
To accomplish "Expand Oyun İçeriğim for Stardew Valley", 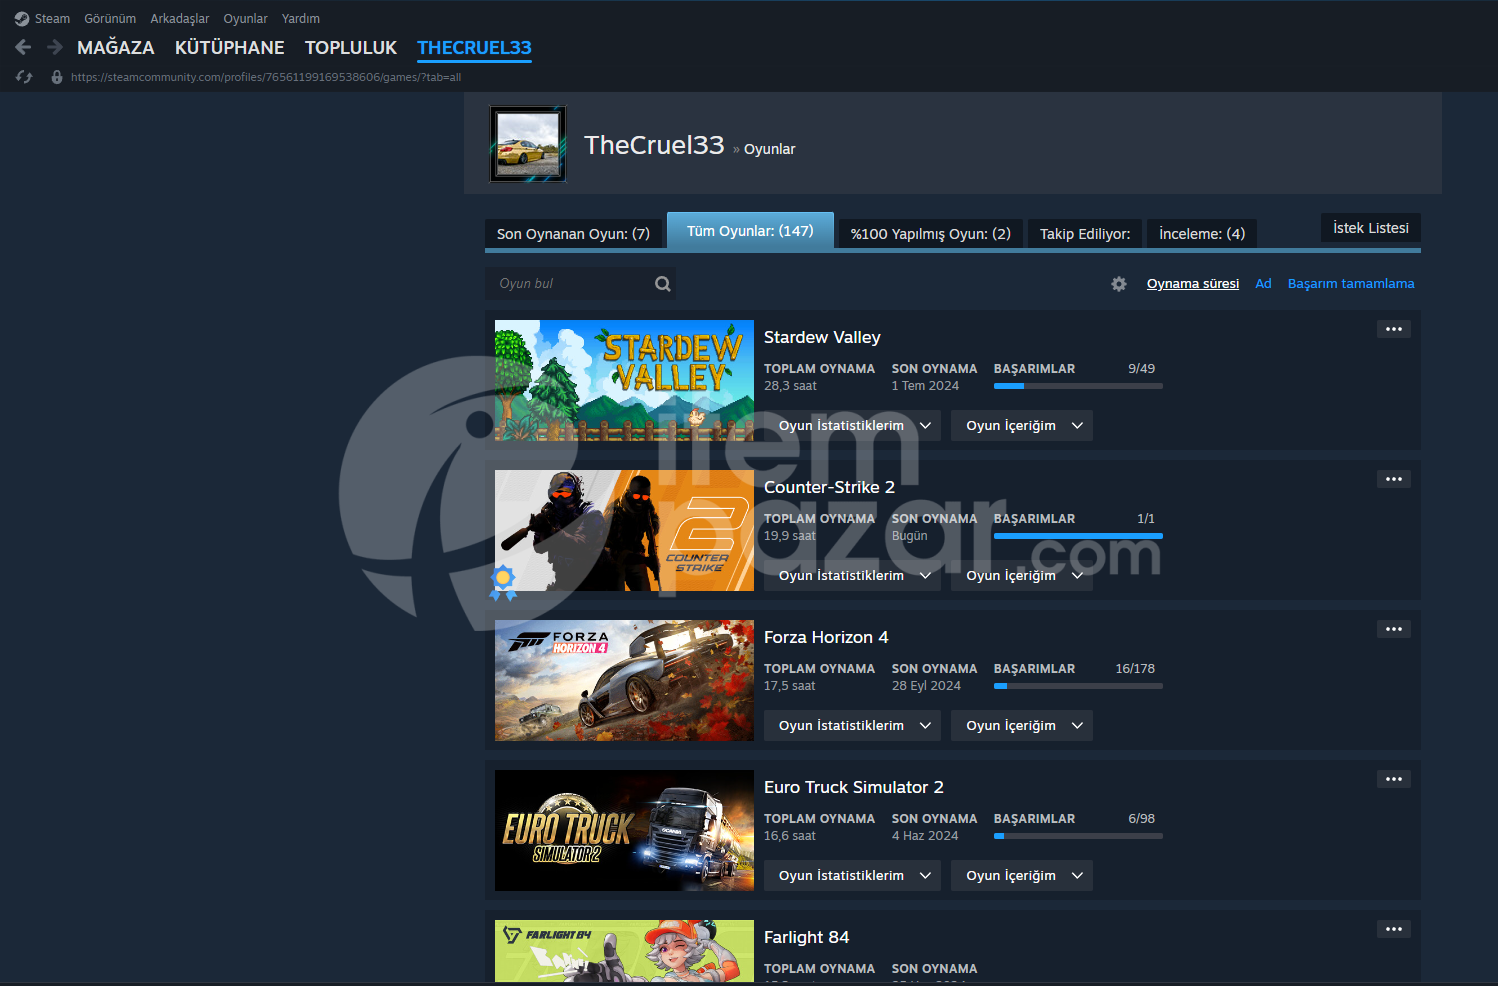I will tap(1022, 426).
